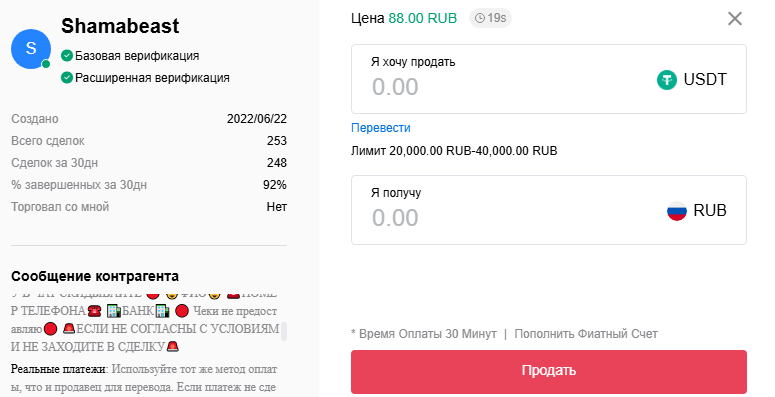Click the Russian flag RUB icon
This screenshot has width=775, height=397.
pos(677,211)
